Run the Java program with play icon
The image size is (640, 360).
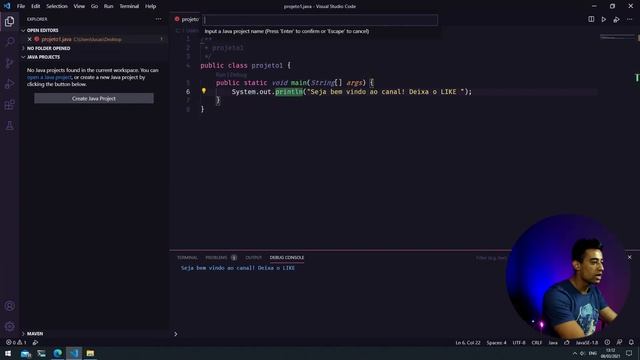[x=604, y=19]
